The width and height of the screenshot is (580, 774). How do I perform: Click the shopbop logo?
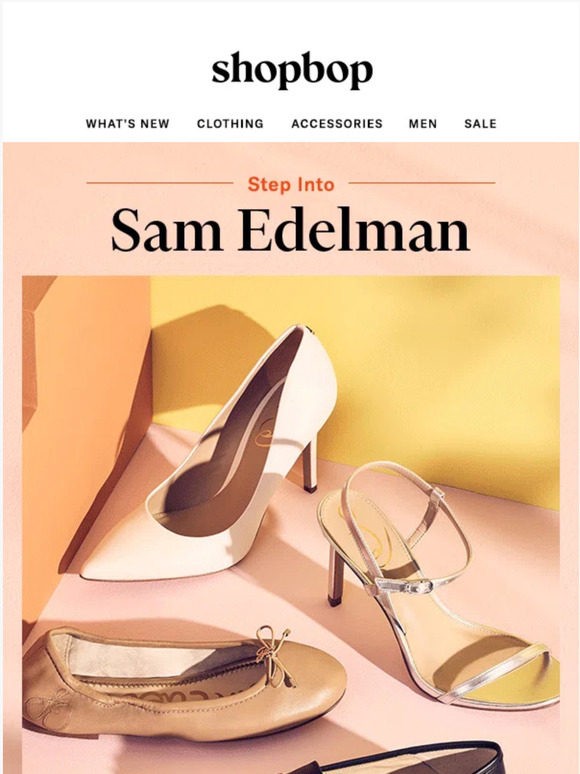point(292,70)
